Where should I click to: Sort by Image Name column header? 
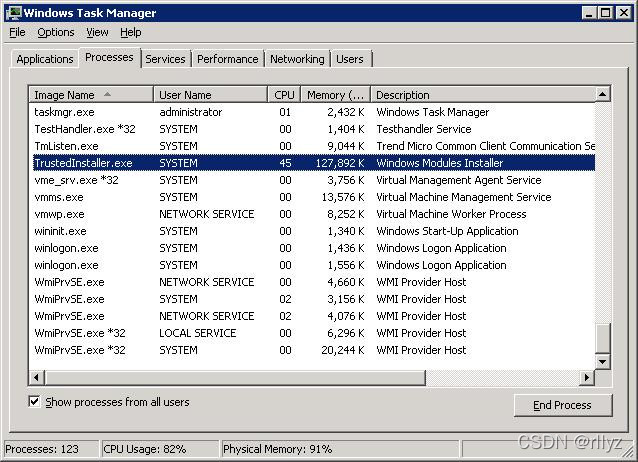tap(91, 95)
